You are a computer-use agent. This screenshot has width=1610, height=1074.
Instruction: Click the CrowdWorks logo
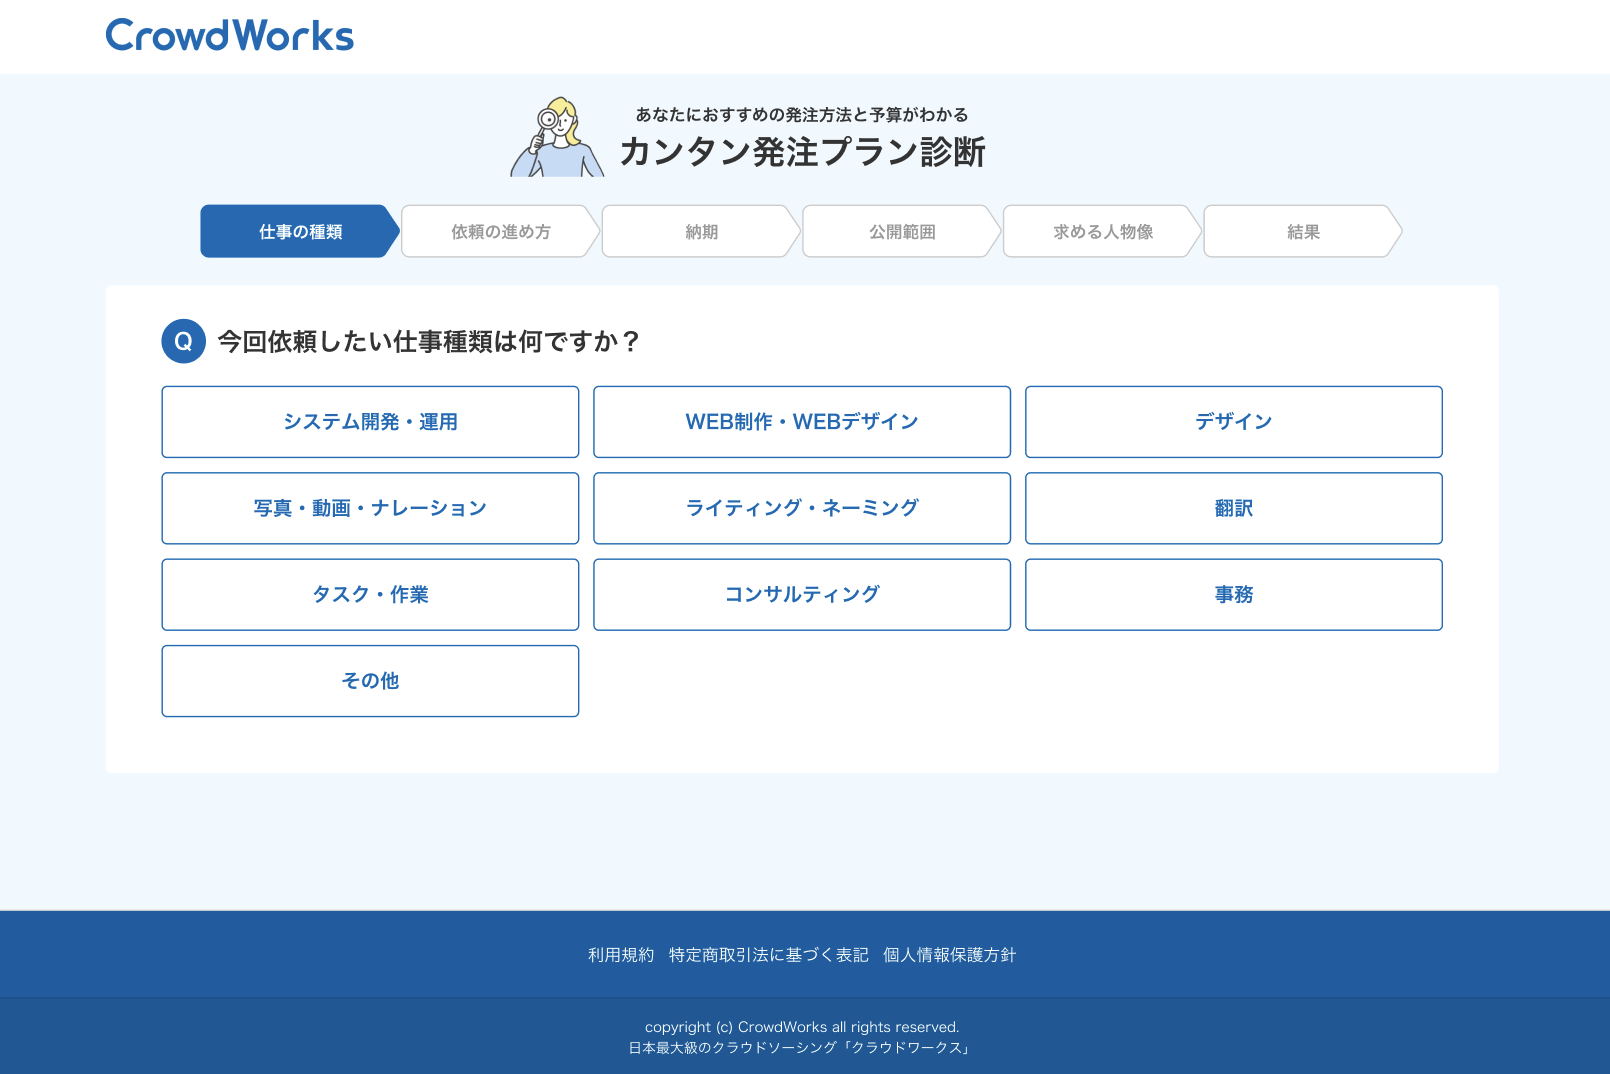[230, 36]
